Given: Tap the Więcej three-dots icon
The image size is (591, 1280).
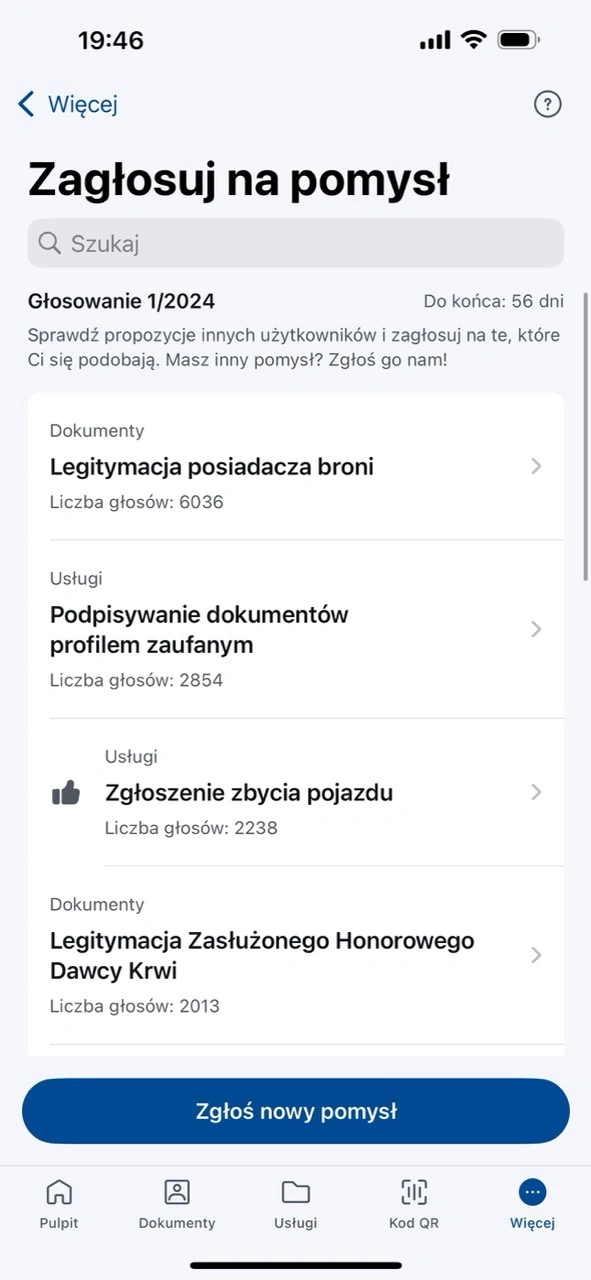Looking at the screenshot, I should 532,1192.
